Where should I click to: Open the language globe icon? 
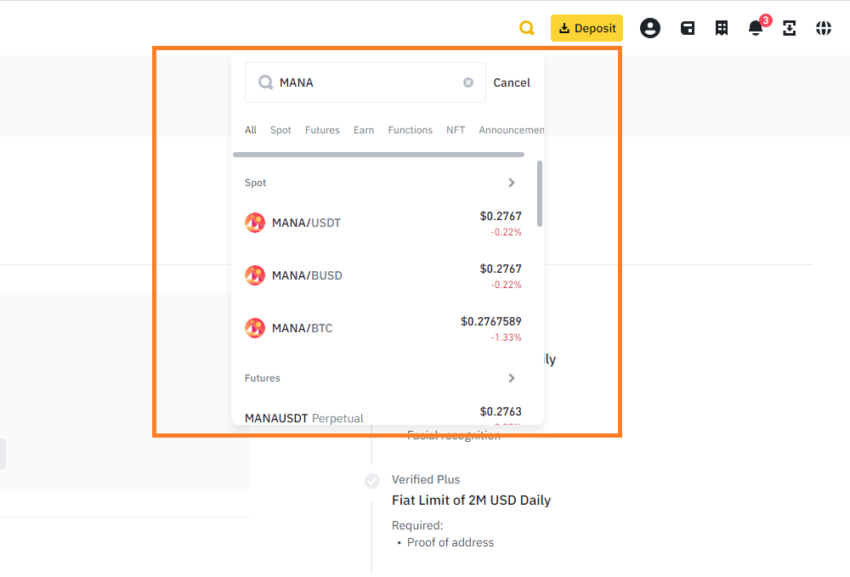tap(823, 28)
